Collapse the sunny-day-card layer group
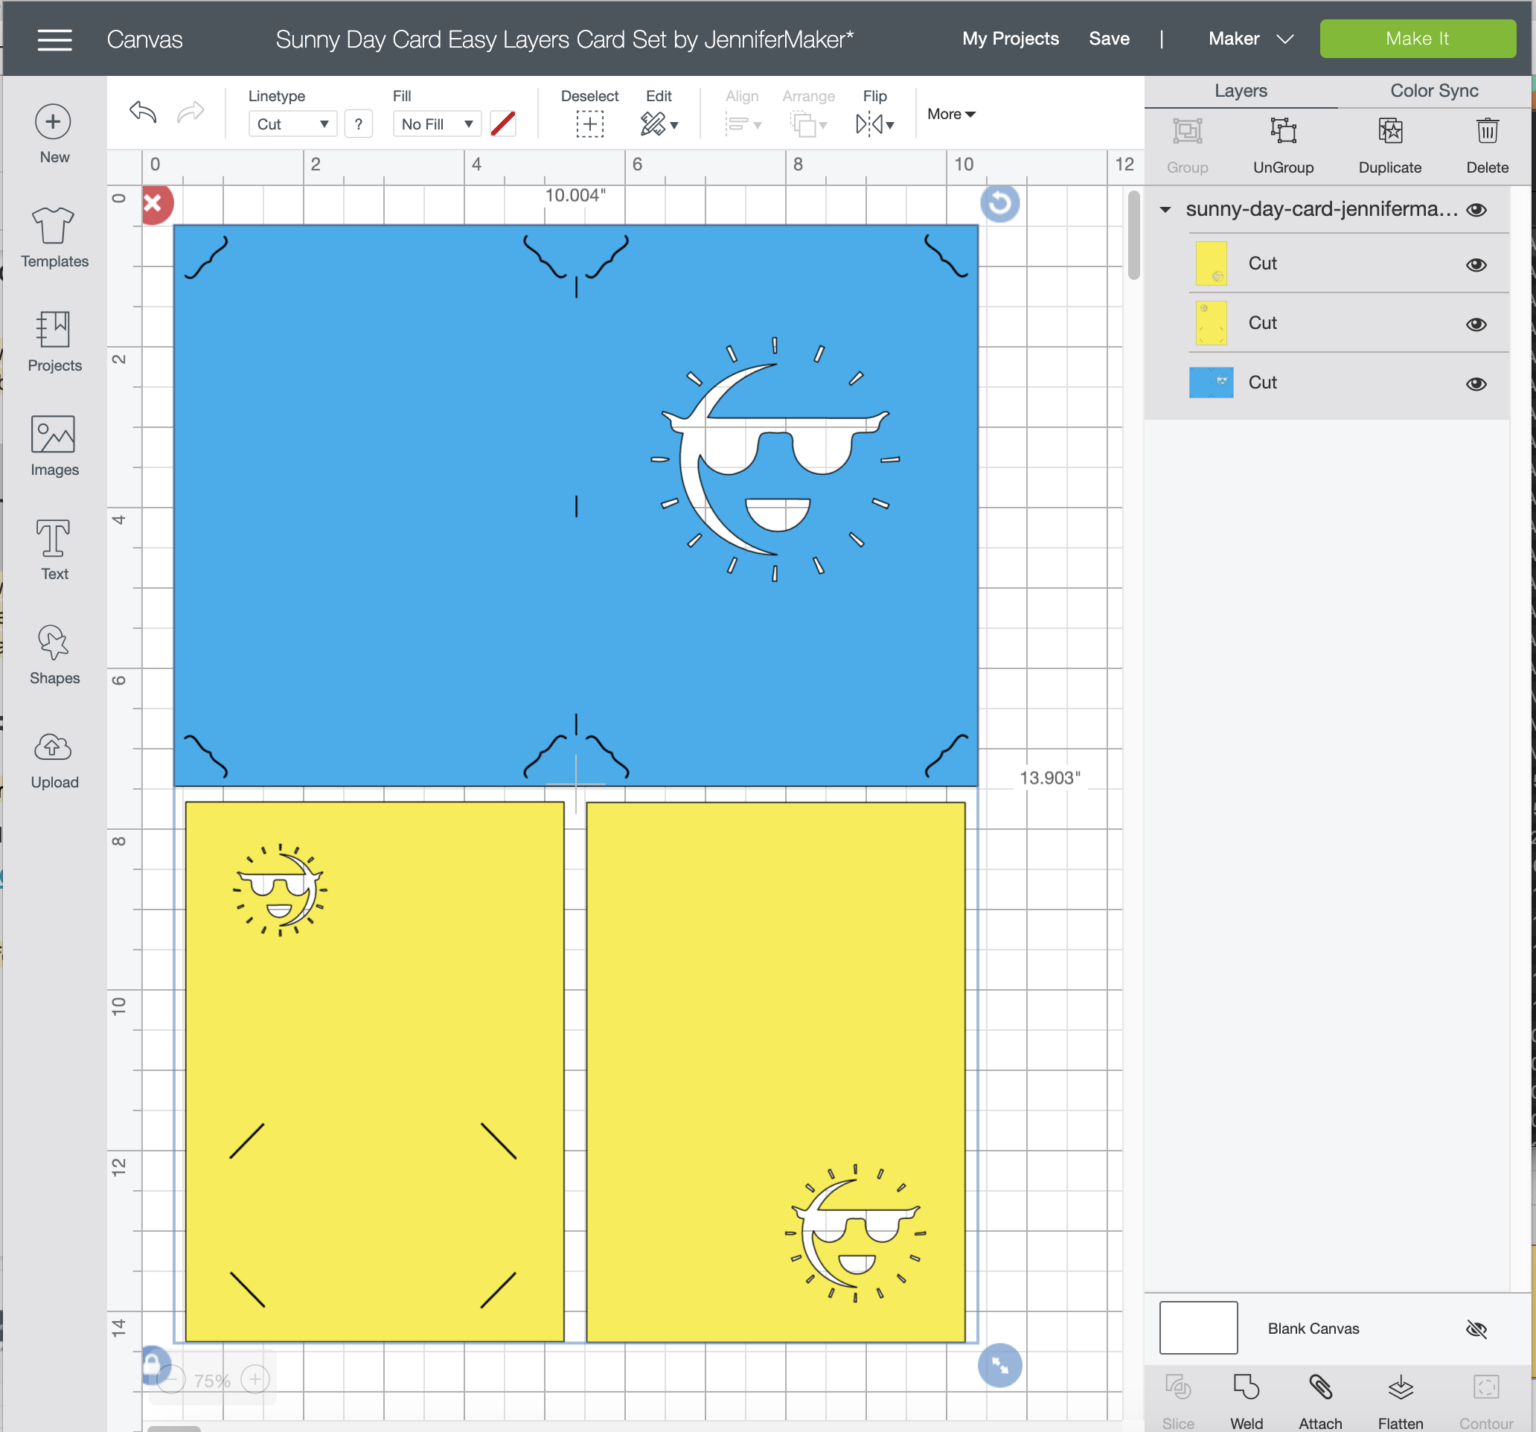The height and width of the screenshot is (1432, 1536). click(1165, 210)
